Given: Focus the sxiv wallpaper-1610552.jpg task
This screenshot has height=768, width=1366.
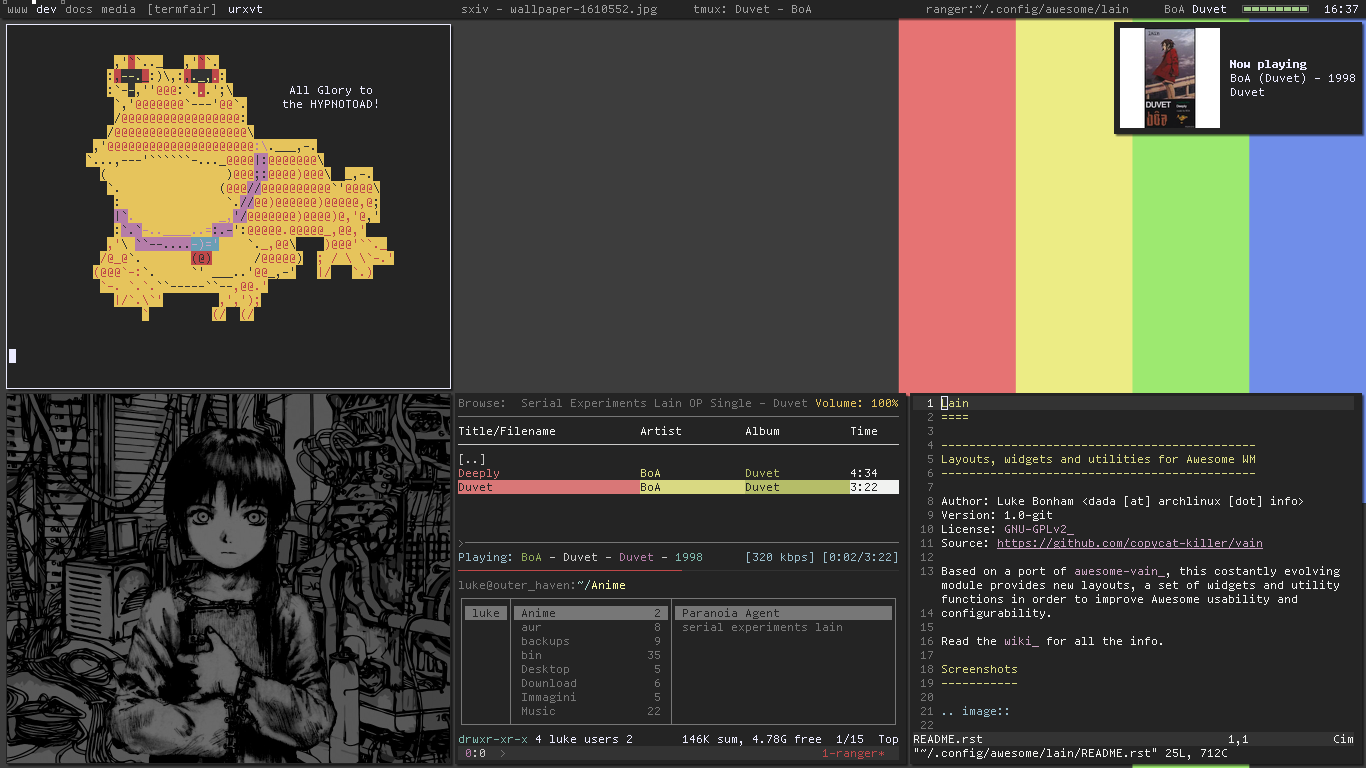Looking at the screenshot, I should (x=559, y=9).
